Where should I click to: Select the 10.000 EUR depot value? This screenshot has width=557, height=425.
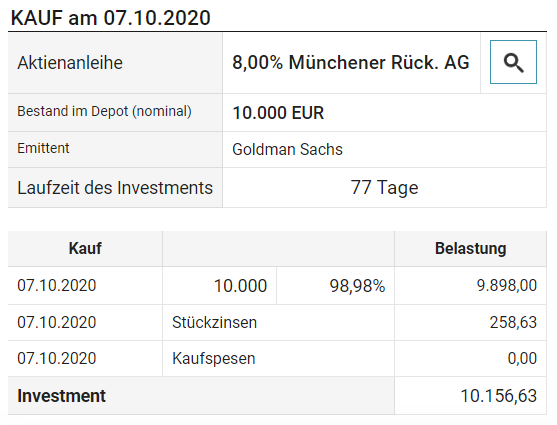(x=278, y=113)
